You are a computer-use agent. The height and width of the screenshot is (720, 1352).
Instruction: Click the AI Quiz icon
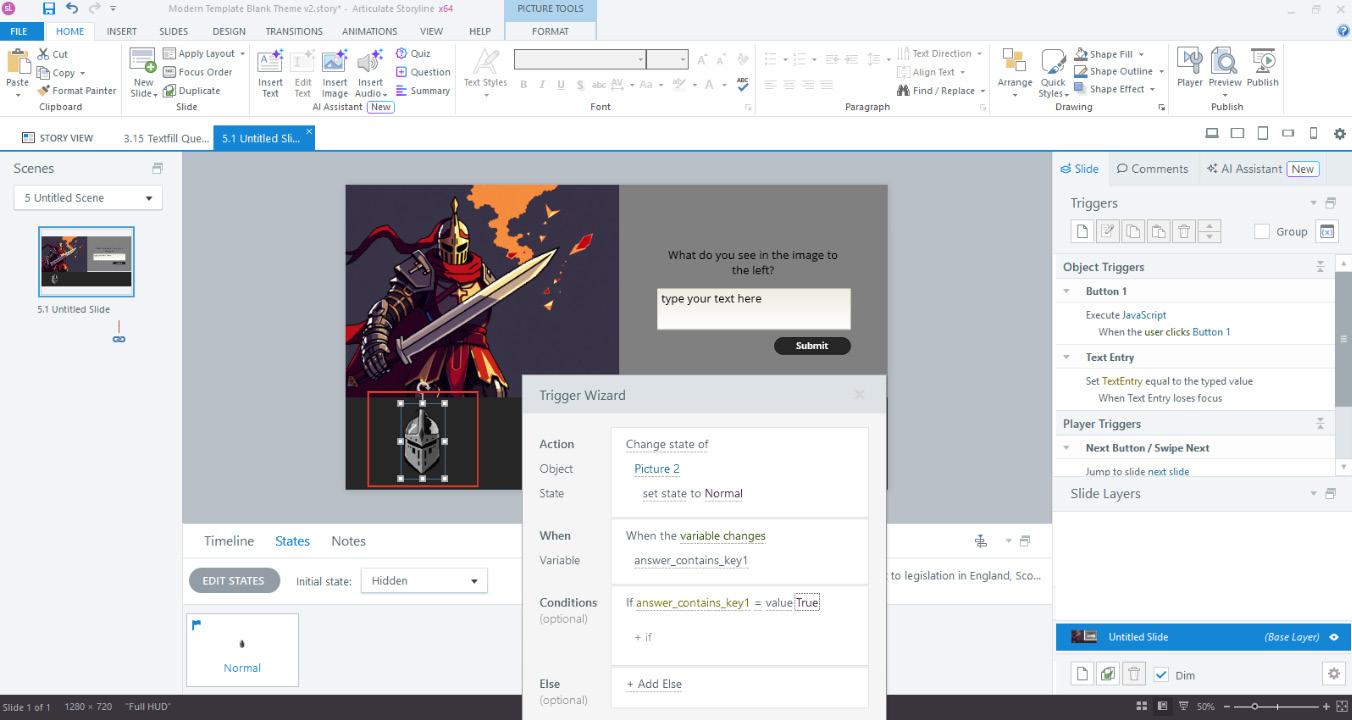[401, 54]
